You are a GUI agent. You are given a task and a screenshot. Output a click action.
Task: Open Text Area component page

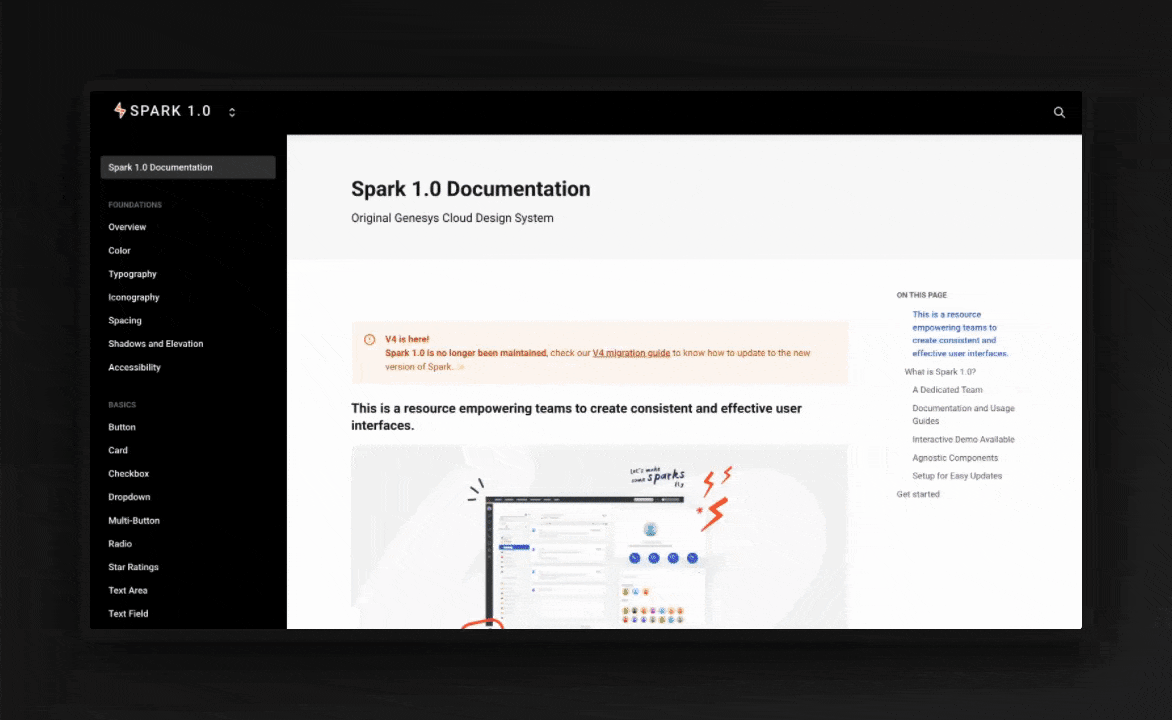coord(128,590)
